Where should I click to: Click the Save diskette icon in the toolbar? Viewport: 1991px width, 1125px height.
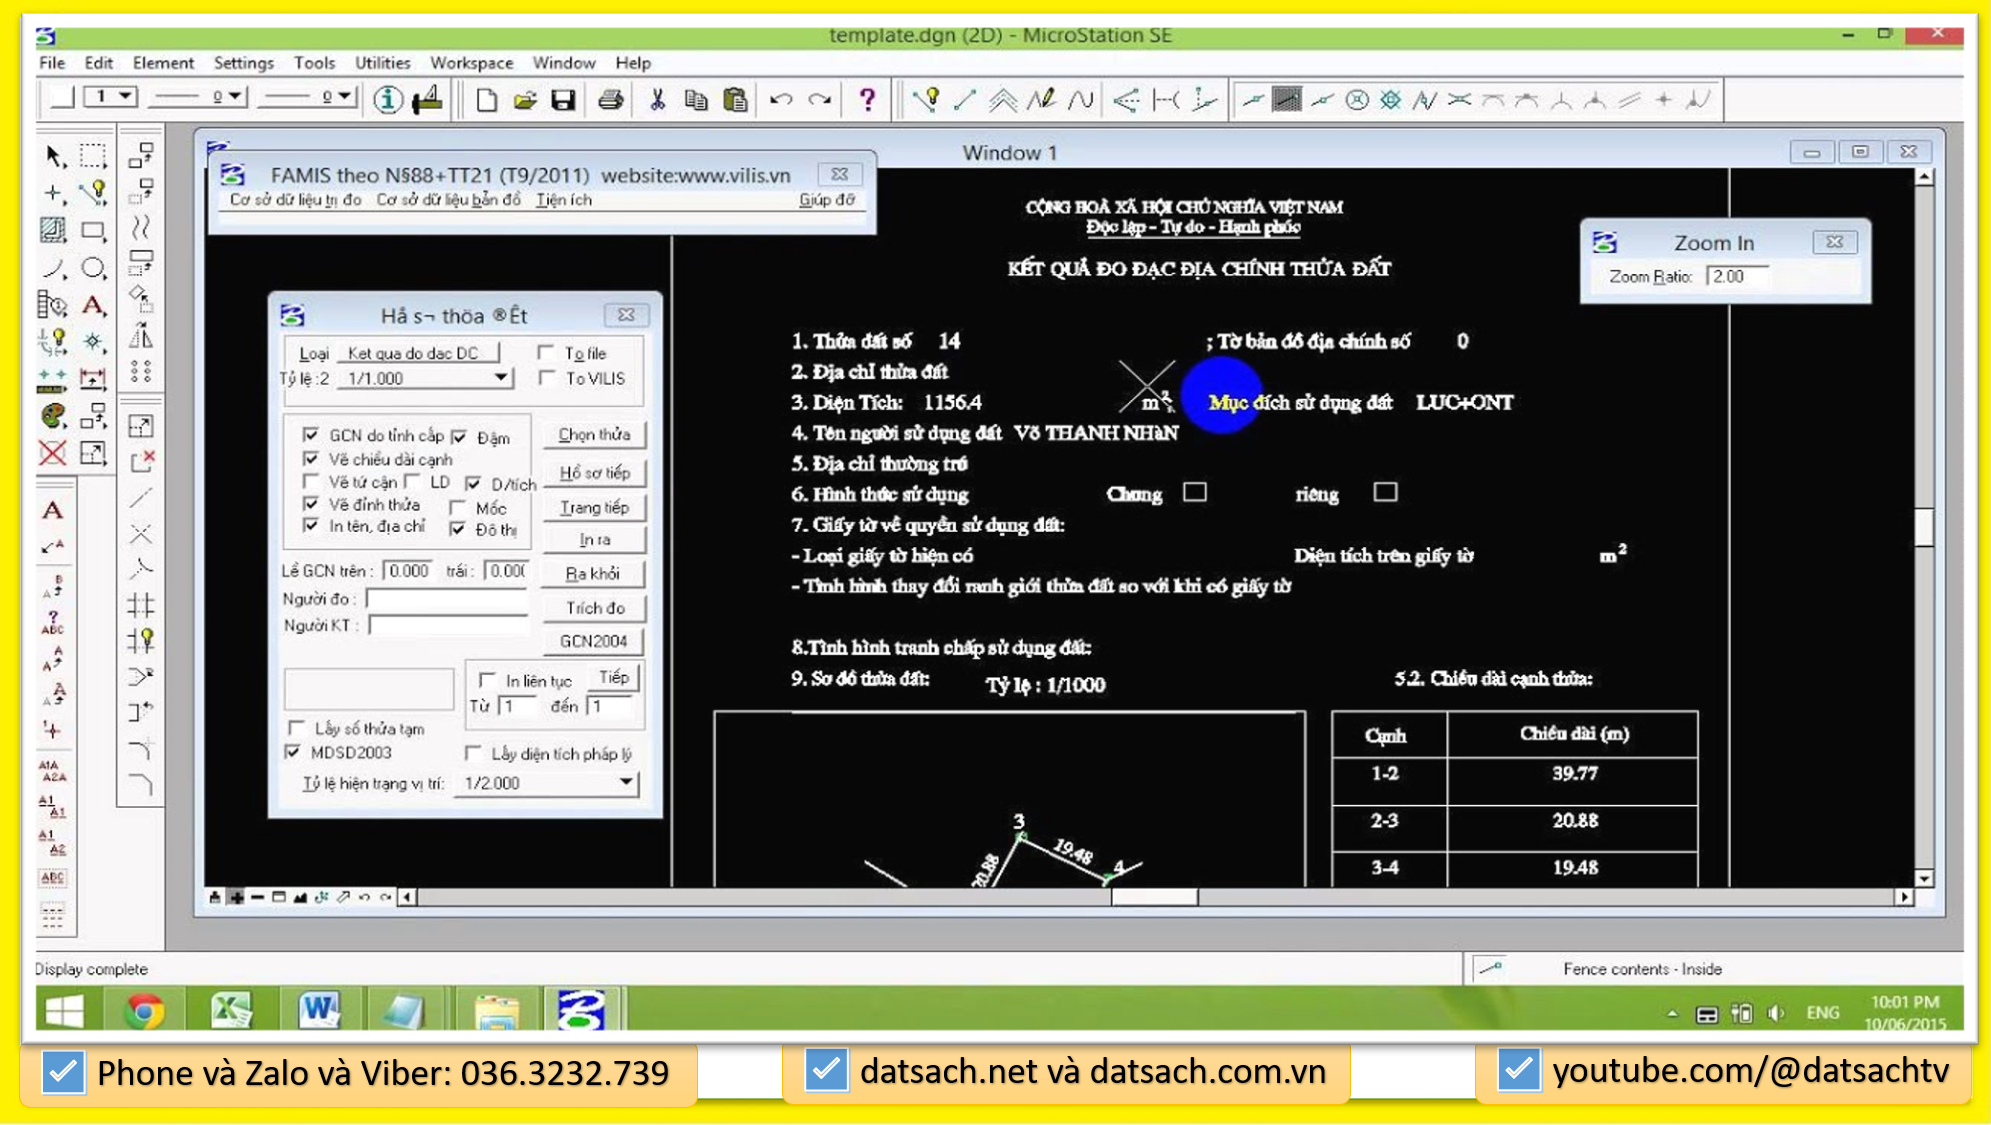pos(563,100)
